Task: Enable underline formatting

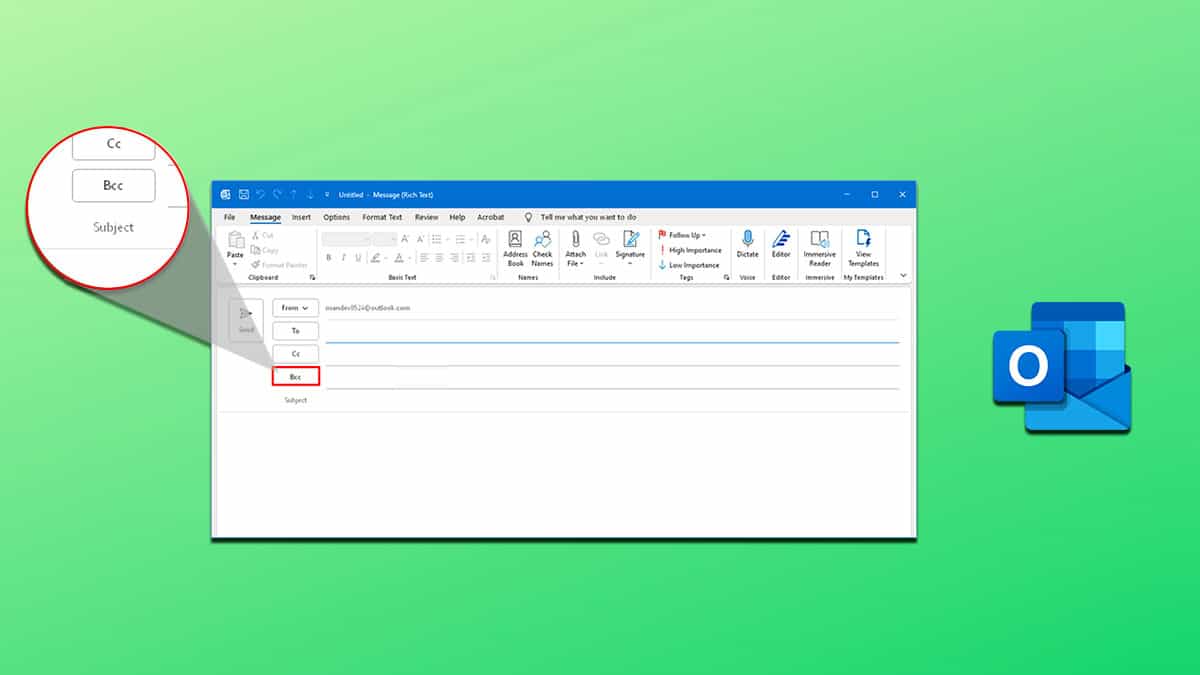Action: 357,256
